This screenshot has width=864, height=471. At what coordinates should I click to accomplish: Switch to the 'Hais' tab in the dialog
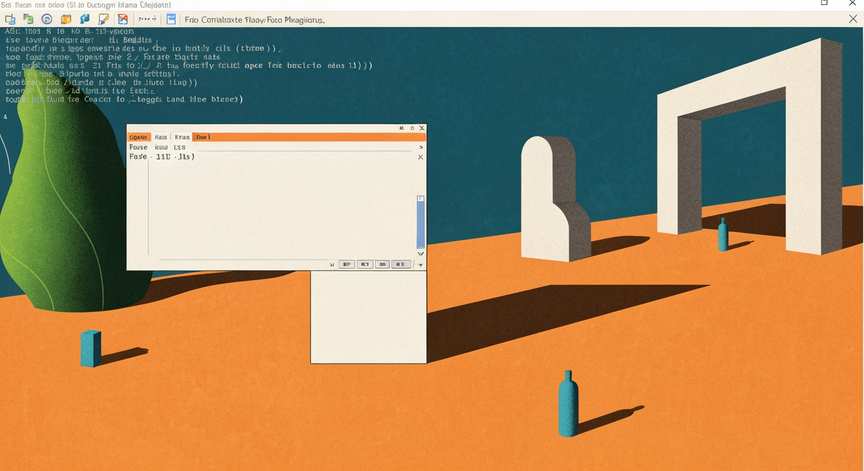(161, 137)
